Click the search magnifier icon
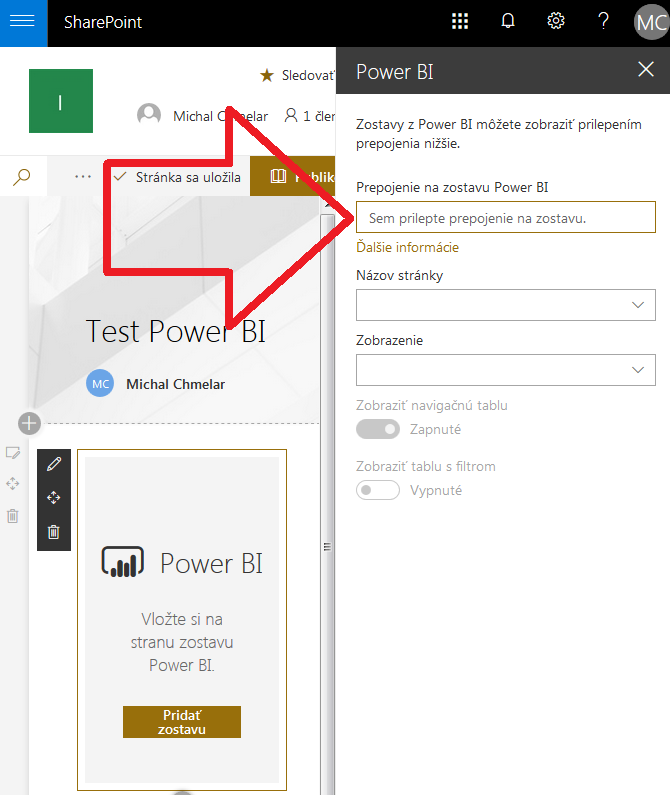670x795 pixels. (x=22, y=177)
